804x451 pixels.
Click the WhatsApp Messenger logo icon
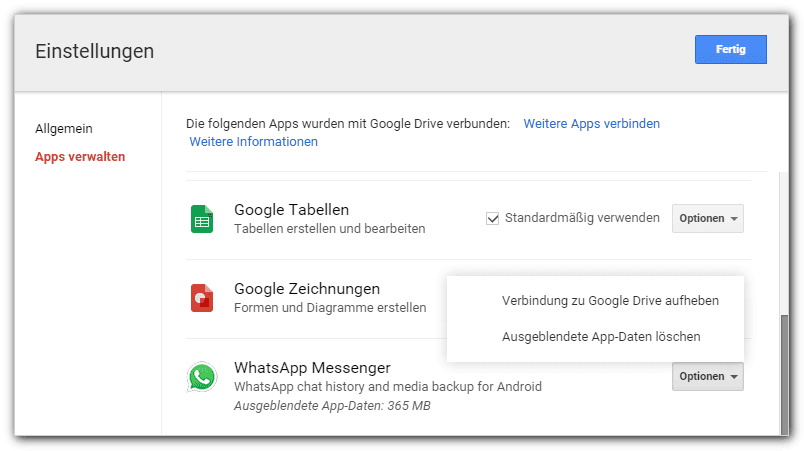(202, 377)
